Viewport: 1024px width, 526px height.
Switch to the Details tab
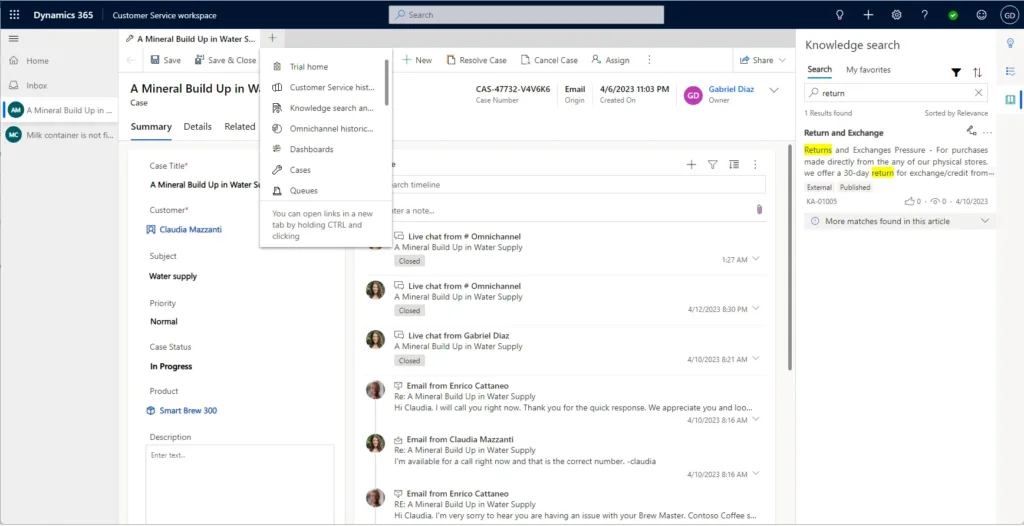[x=197, y=127]
